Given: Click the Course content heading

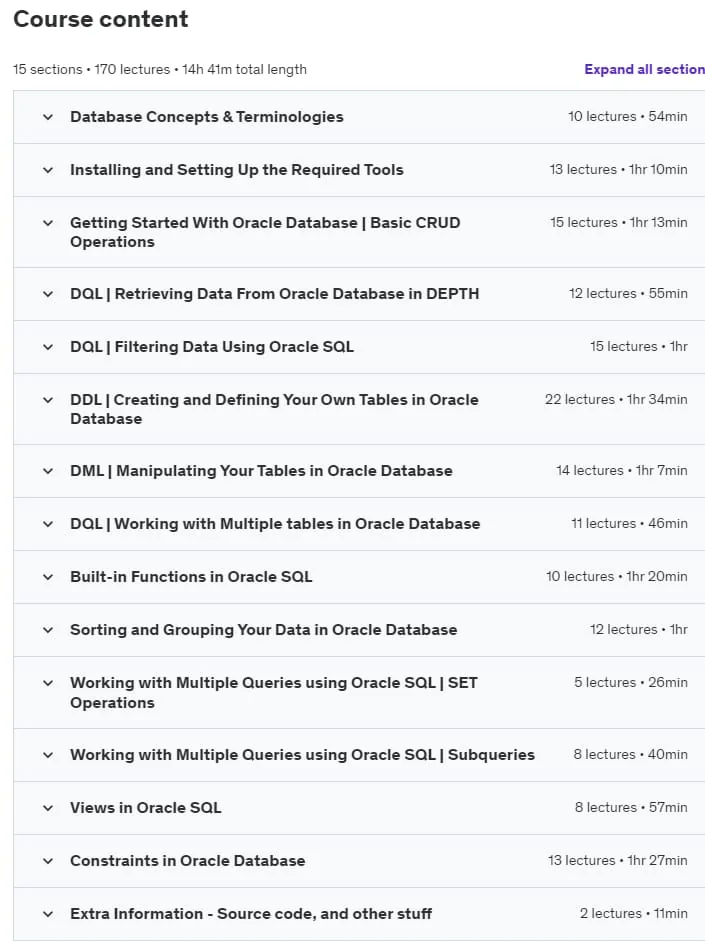Looking at the screenshot, I should click(x=101, y=19).
